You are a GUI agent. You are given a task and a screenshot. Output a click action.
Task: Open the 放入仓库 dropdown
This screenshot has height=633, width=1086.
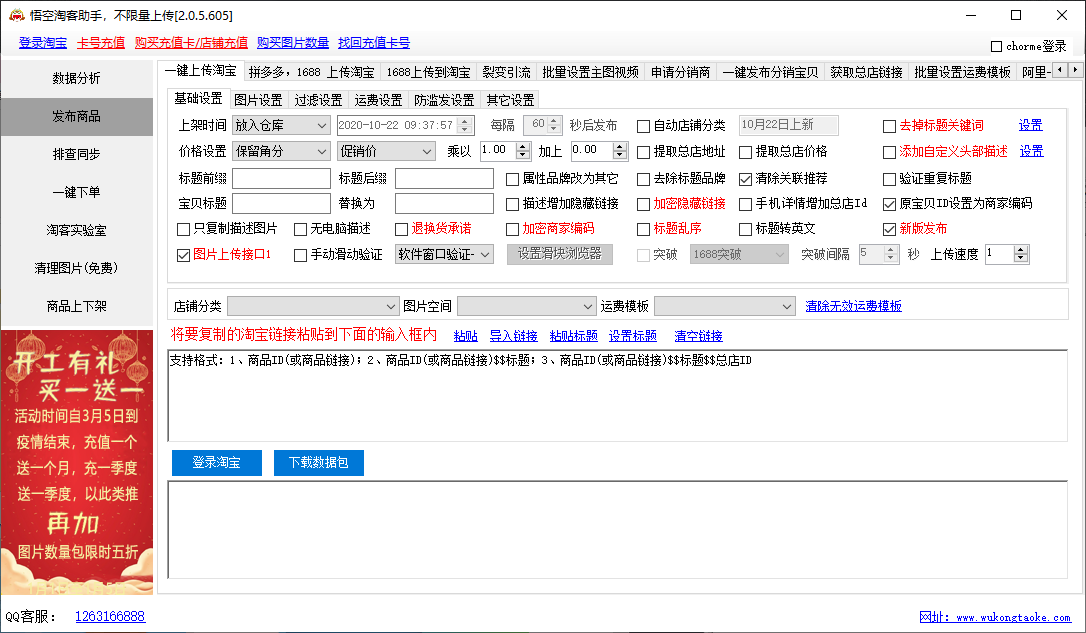281,125
